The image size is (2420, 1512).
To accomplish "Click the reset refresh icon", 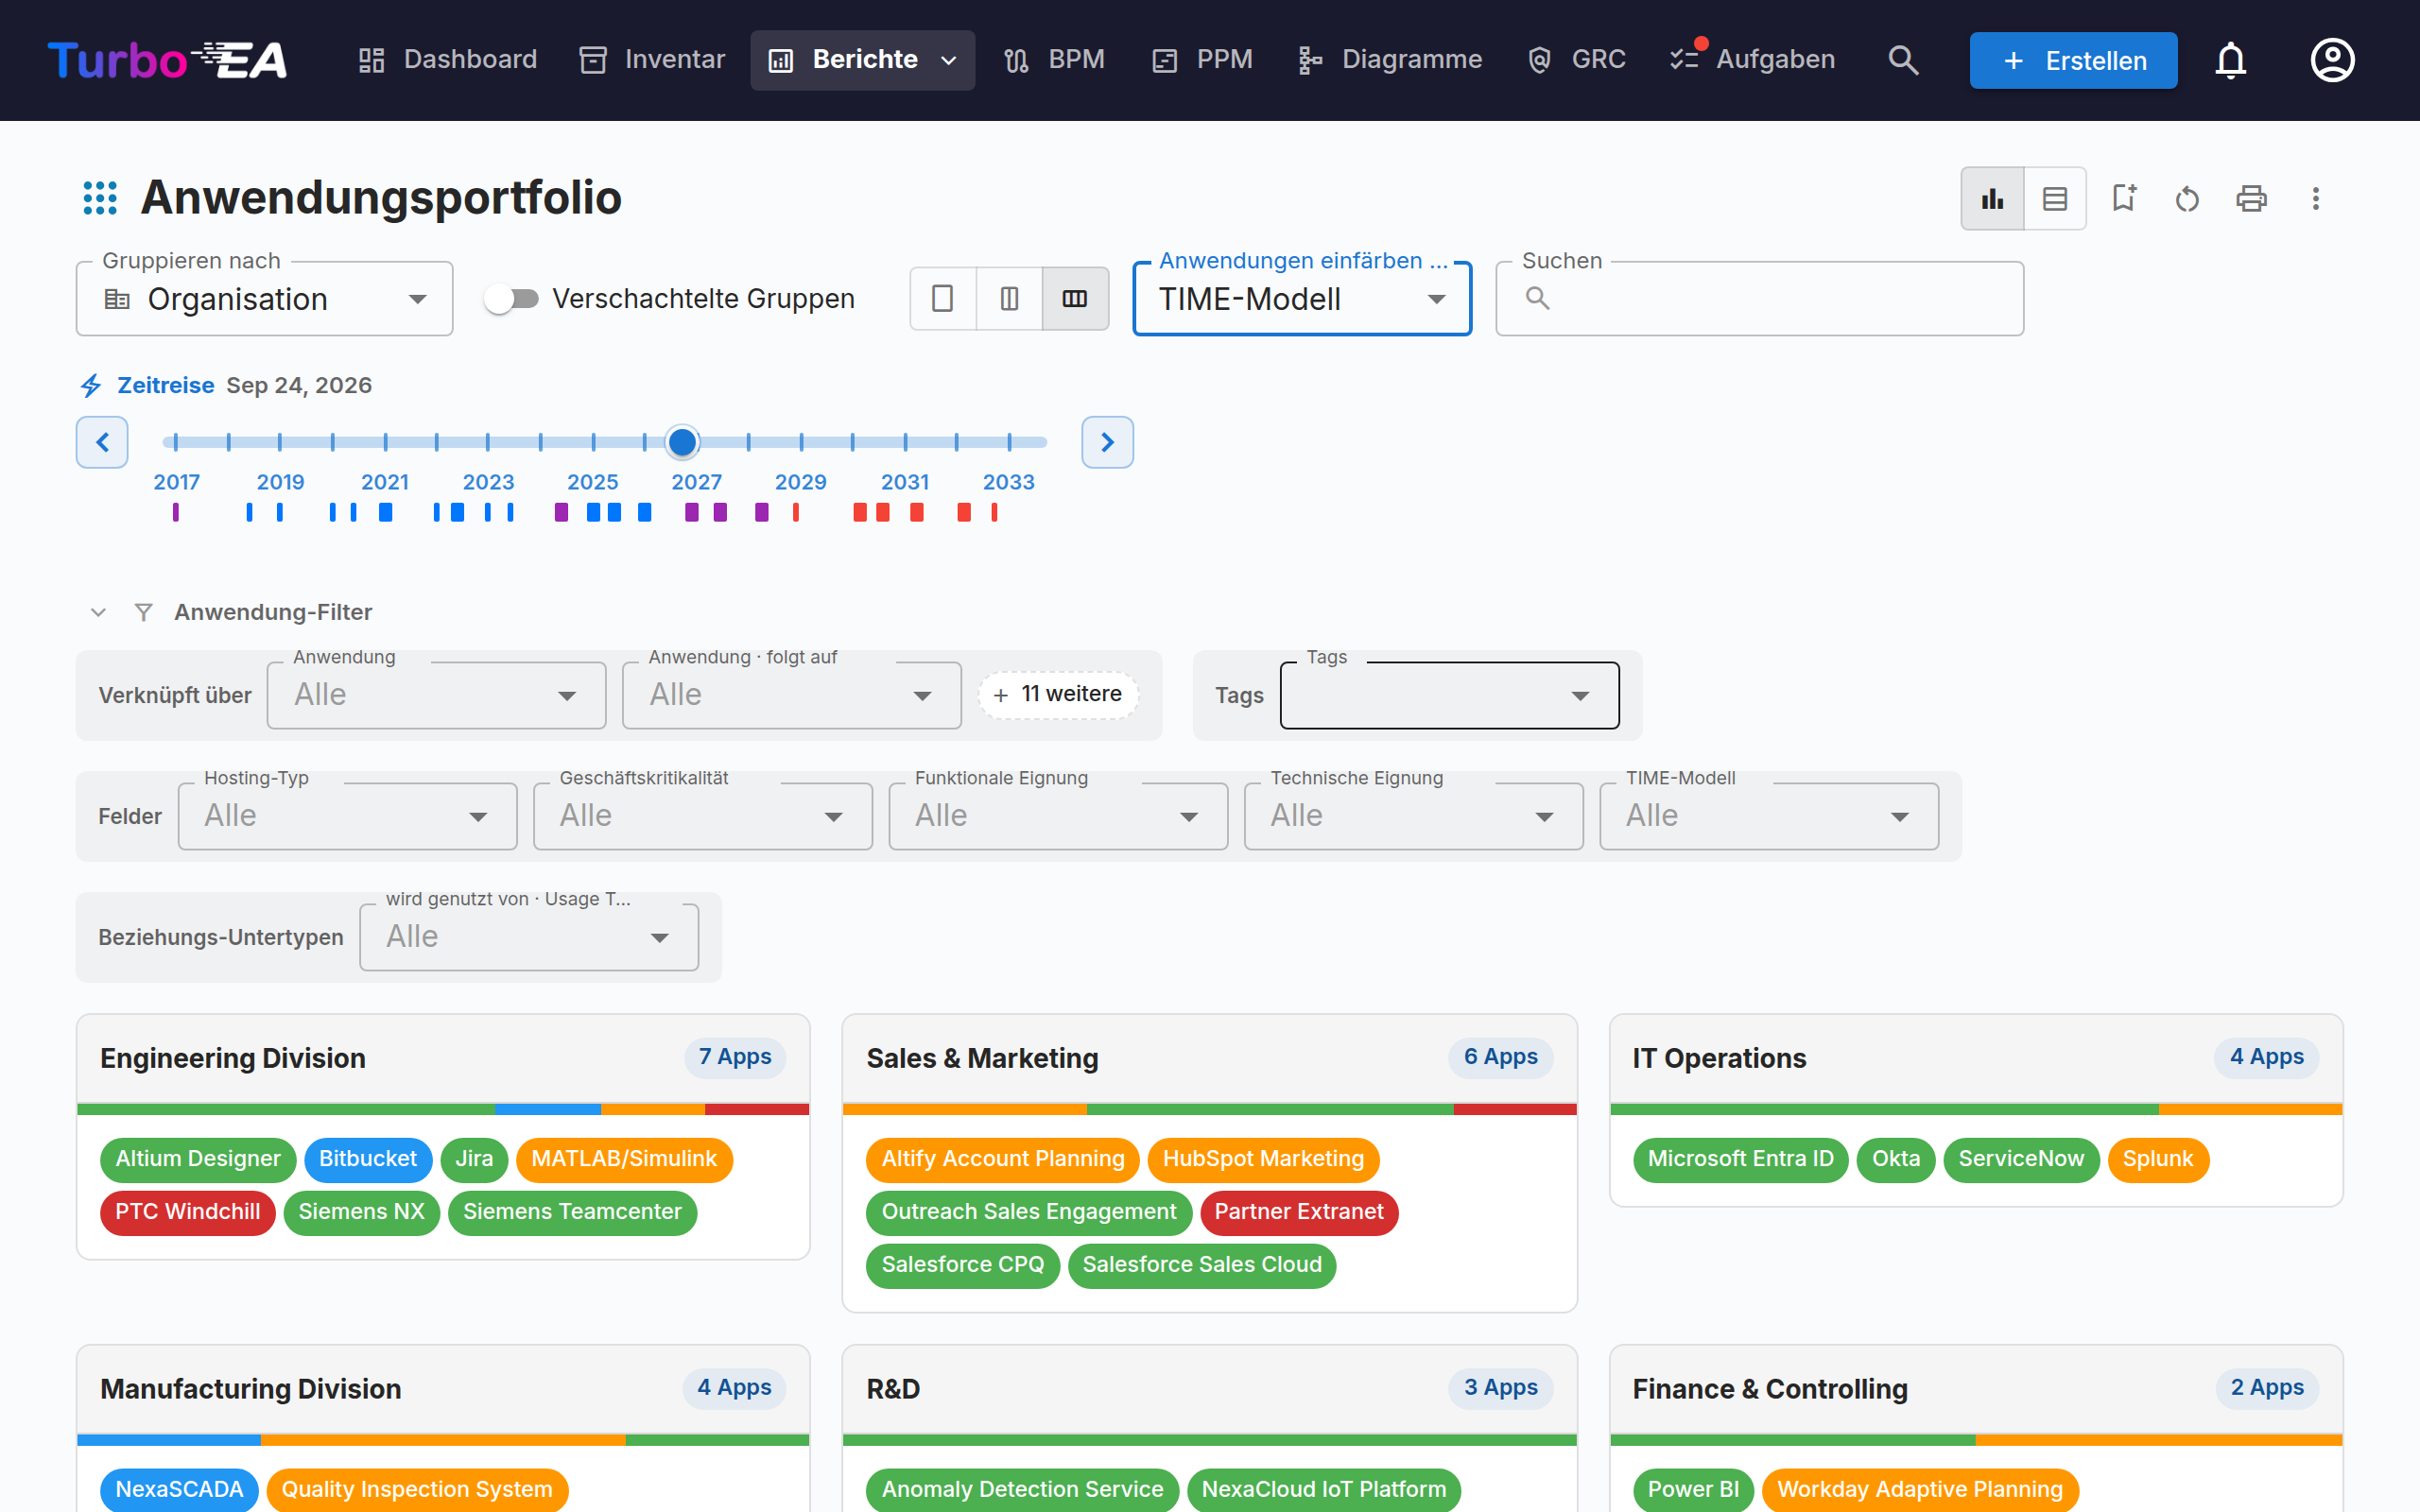I will click(2187, 199).
